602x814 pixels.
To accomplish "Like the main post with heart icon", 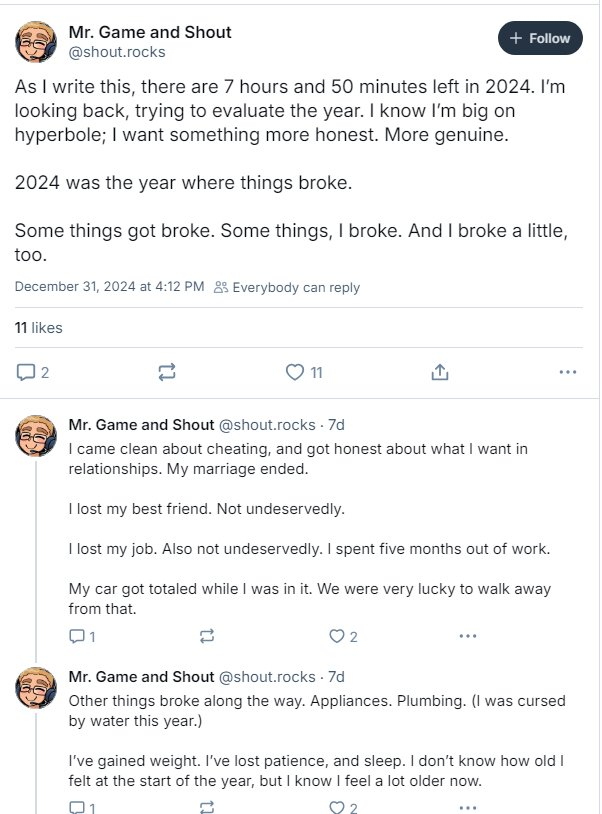I will 295,372.
